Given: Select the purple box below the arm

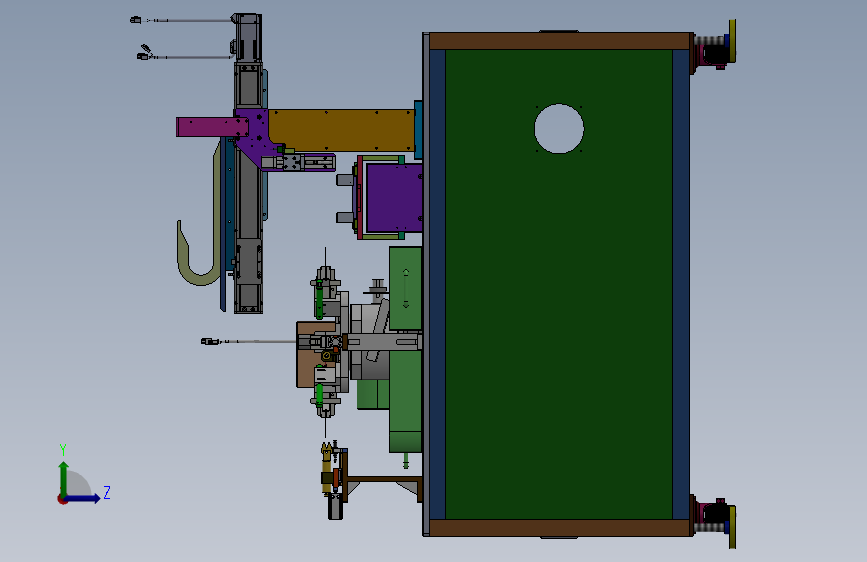Looking at the screenshot, I should tap(394, 197).
